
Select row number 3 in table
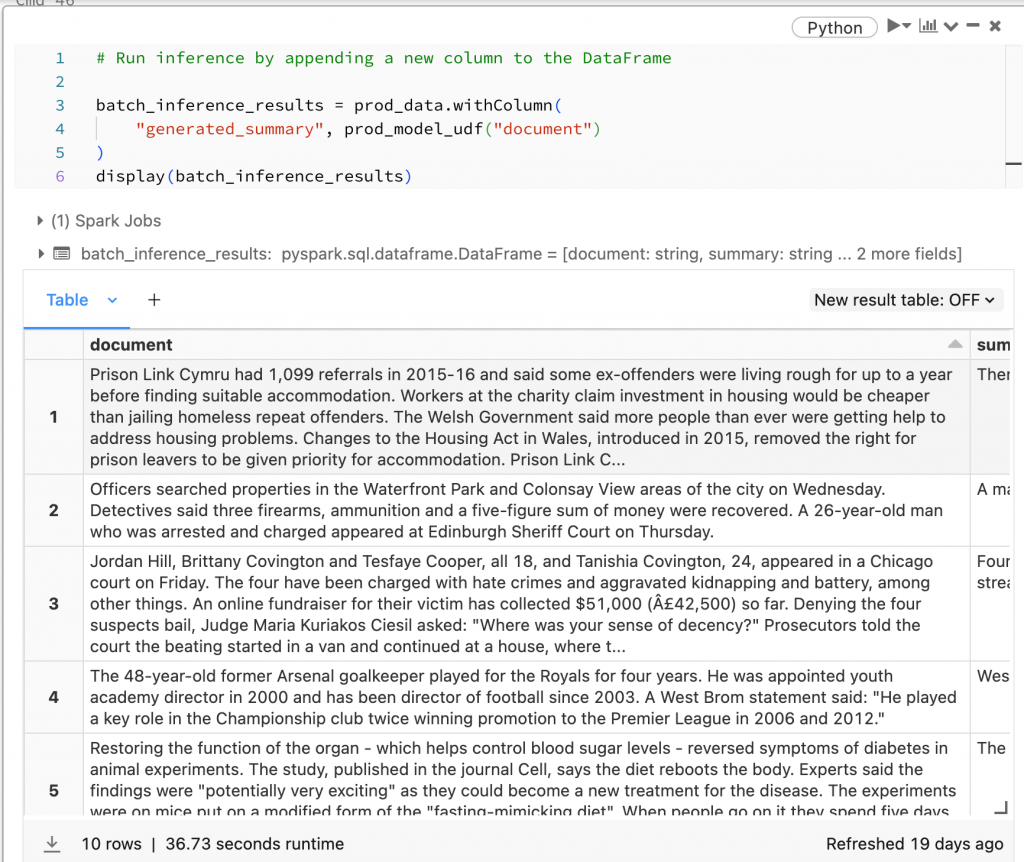point(54,603)
